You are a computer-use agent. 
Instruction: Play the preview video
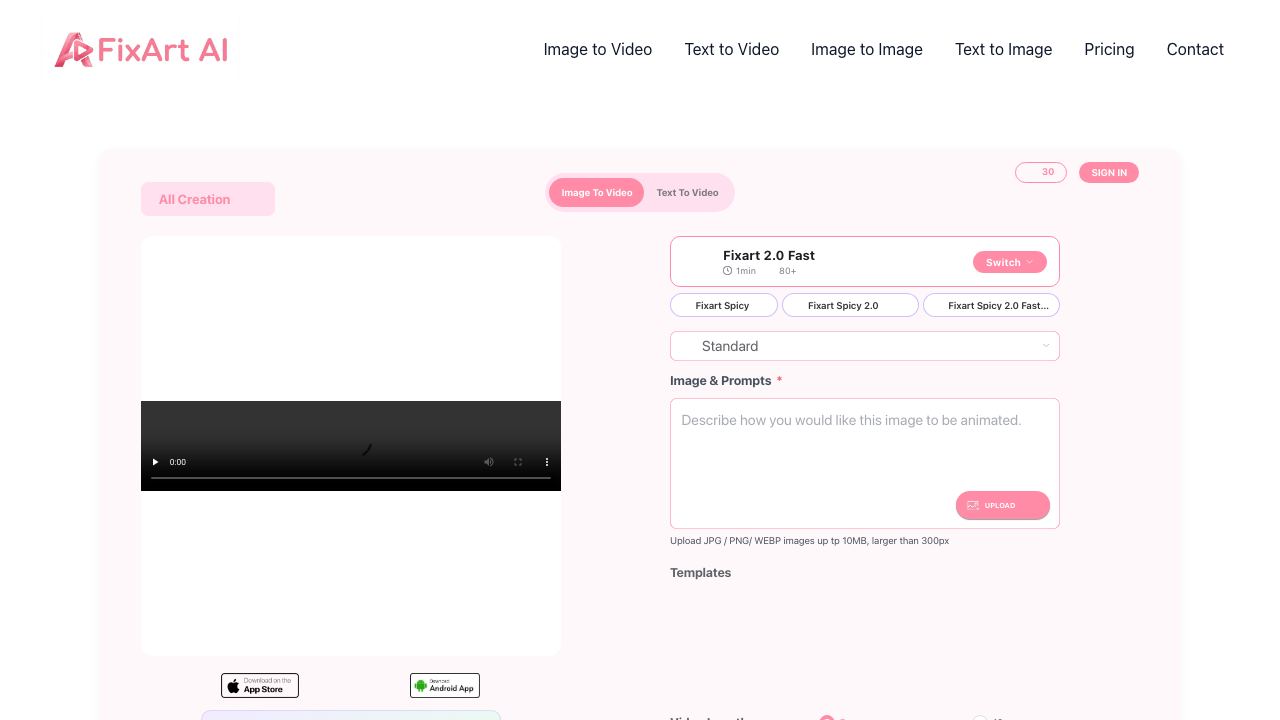(155, 462)
